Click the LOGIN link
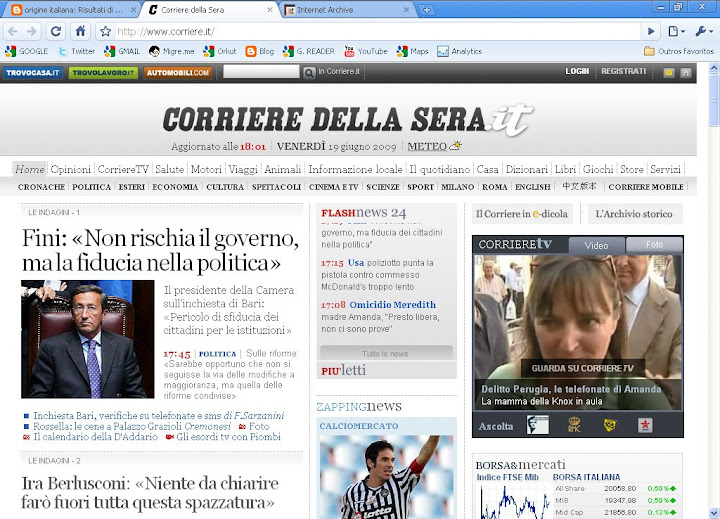 click(577, 71)
